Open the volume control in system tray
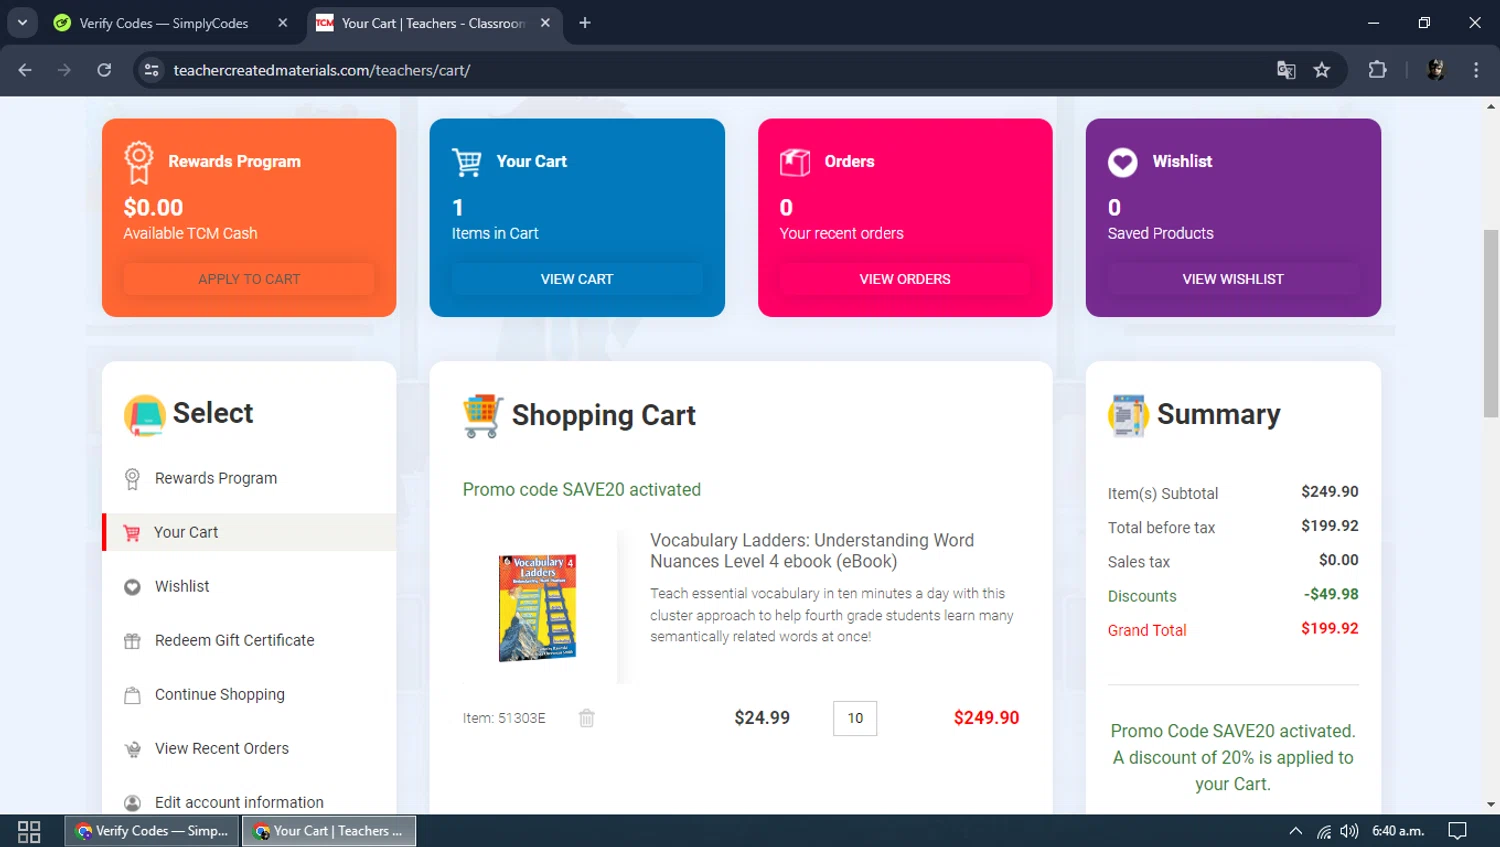This screenshot has height=847, width=1500. coord(1349,831)
